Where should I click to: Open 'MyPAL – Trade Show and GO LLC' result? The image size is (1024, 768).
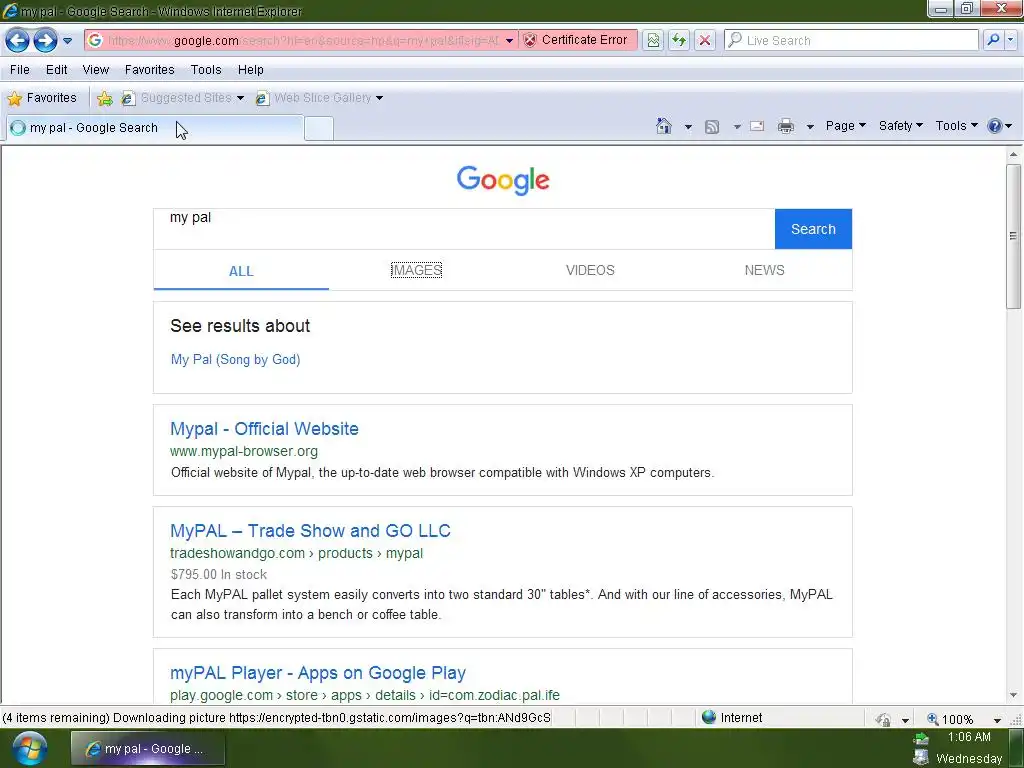310,531
